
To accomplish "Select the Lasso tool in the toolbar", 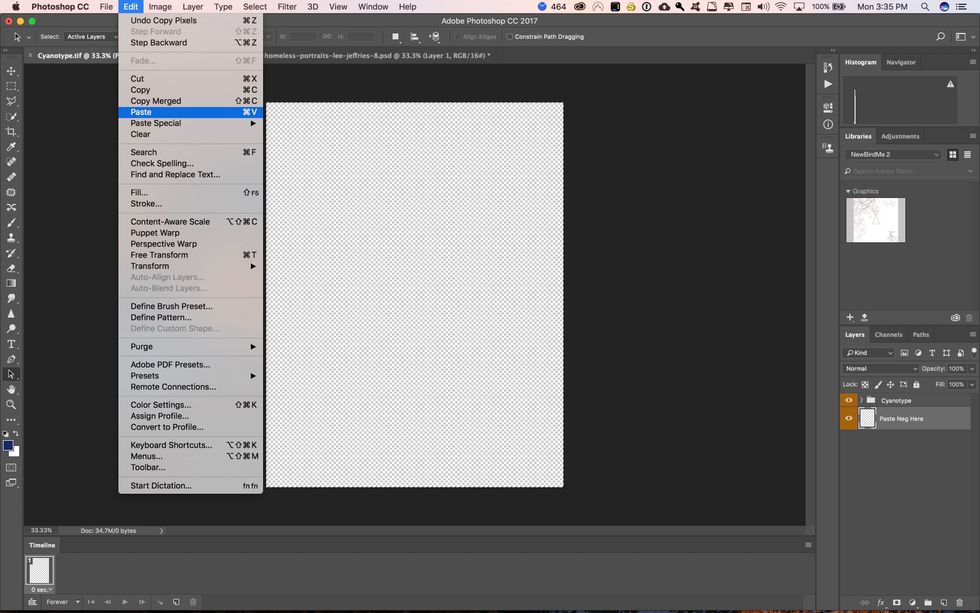I will 12,101.
